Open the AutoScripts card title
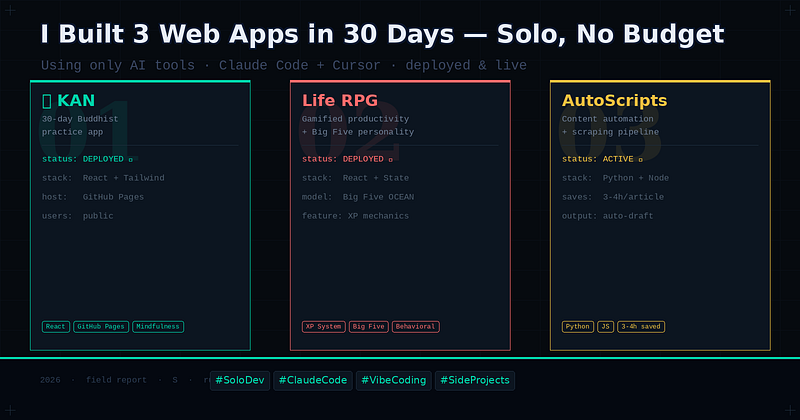 pos(614,101)
